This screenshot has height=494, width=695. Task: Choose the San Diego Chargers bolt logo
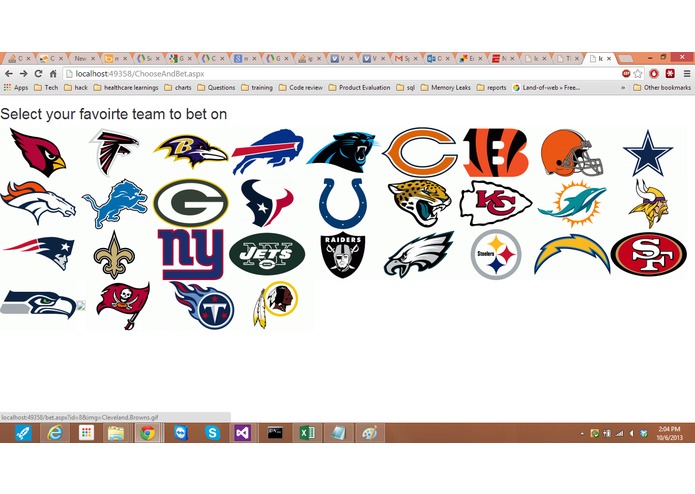pyautogui.click(x=572, y=254)
